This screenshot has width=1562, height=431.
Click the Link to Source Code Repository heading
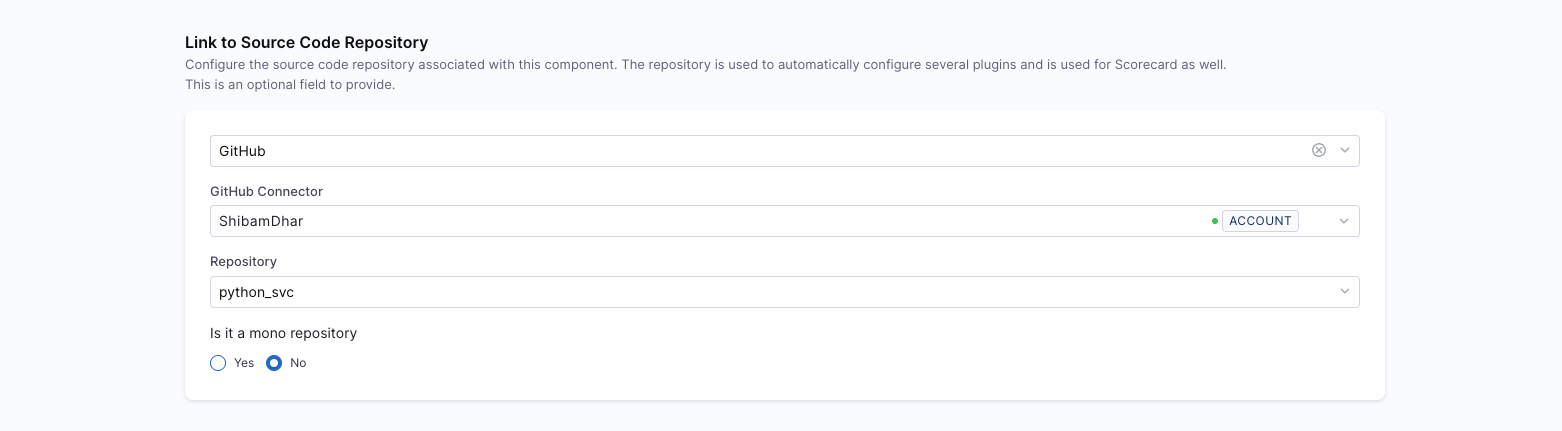[306, 42]
